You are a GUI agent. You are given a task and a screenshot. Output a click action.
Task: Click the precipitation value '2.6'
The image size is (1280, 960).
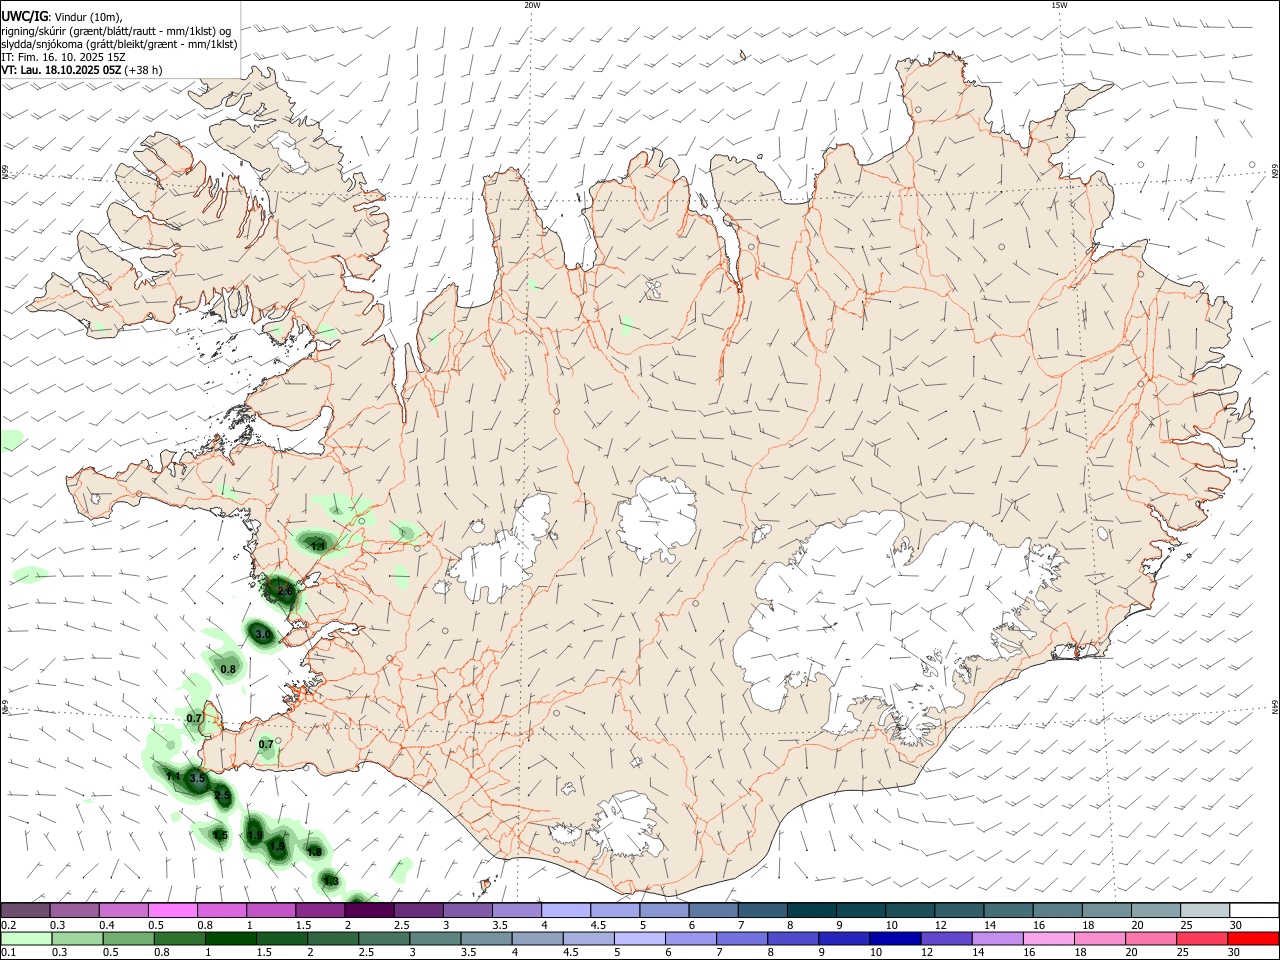285,592
